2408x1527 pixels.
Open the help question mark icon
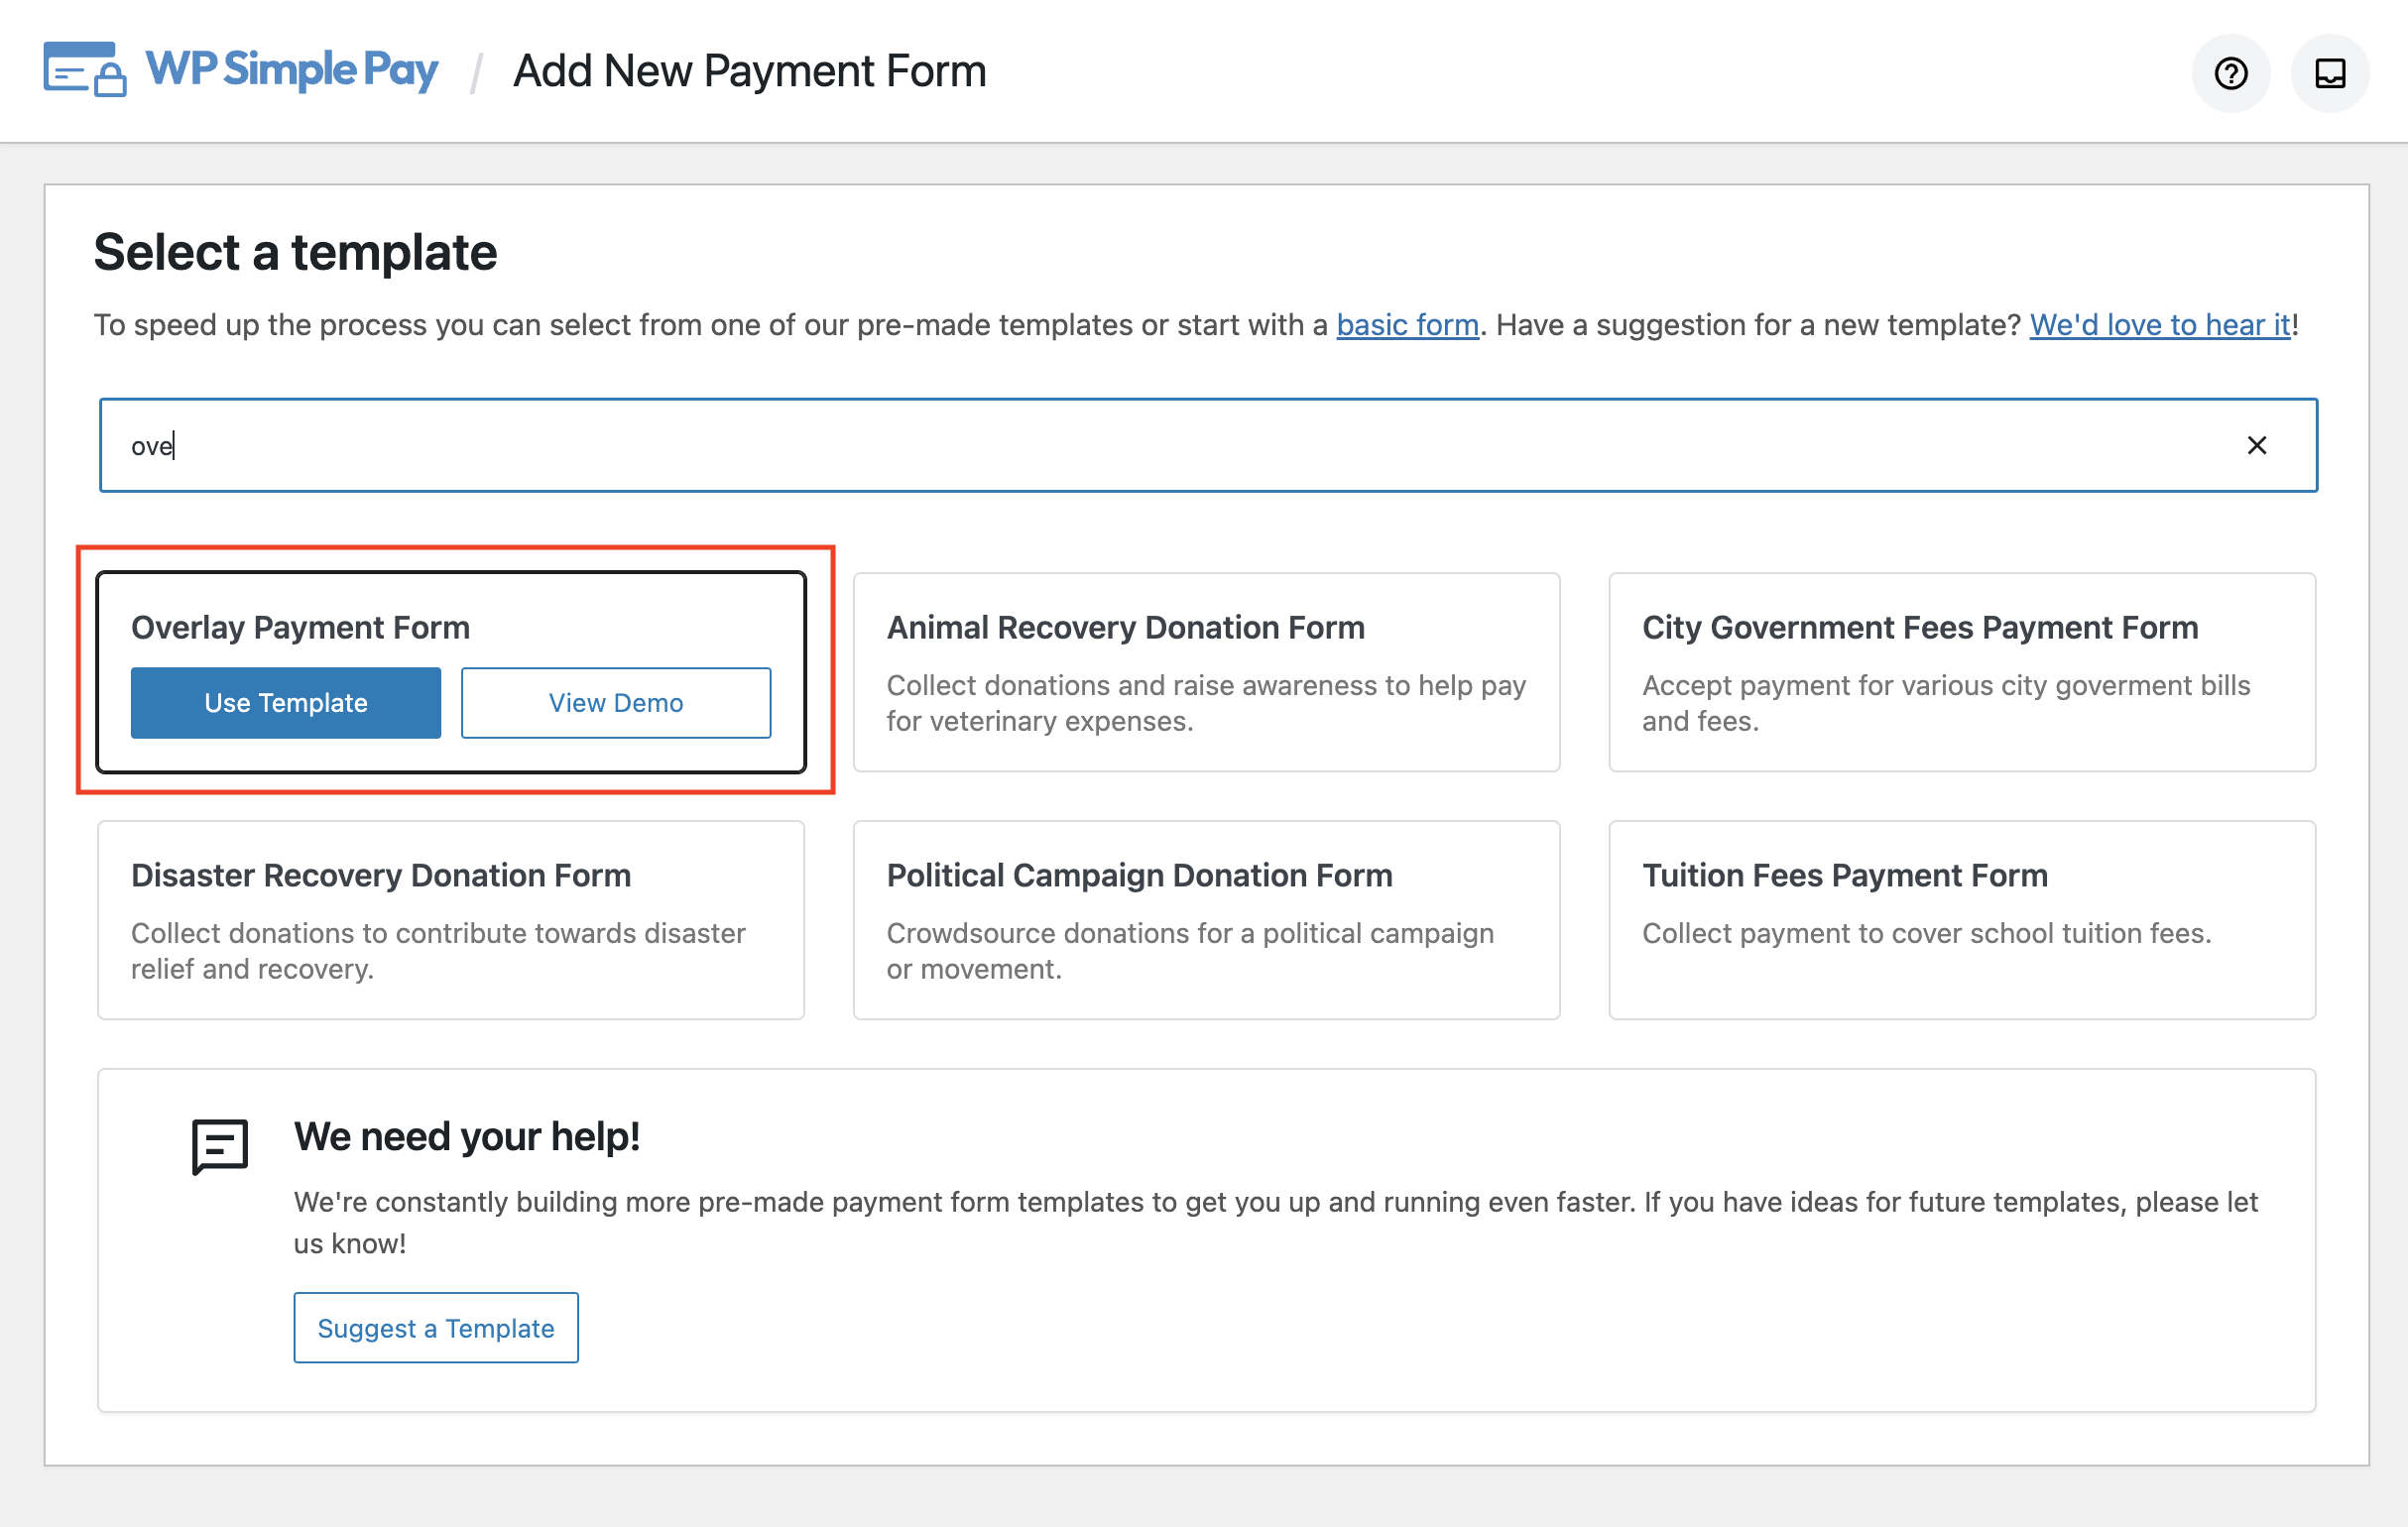click(x=2229, y=72)
